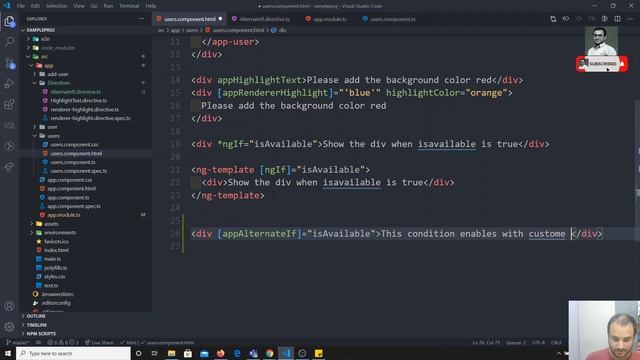Image resolution: width=640 pixels, height=360 pixels.
Task: Open the Accounts icon in activity bar
Action: click(9, 306)
